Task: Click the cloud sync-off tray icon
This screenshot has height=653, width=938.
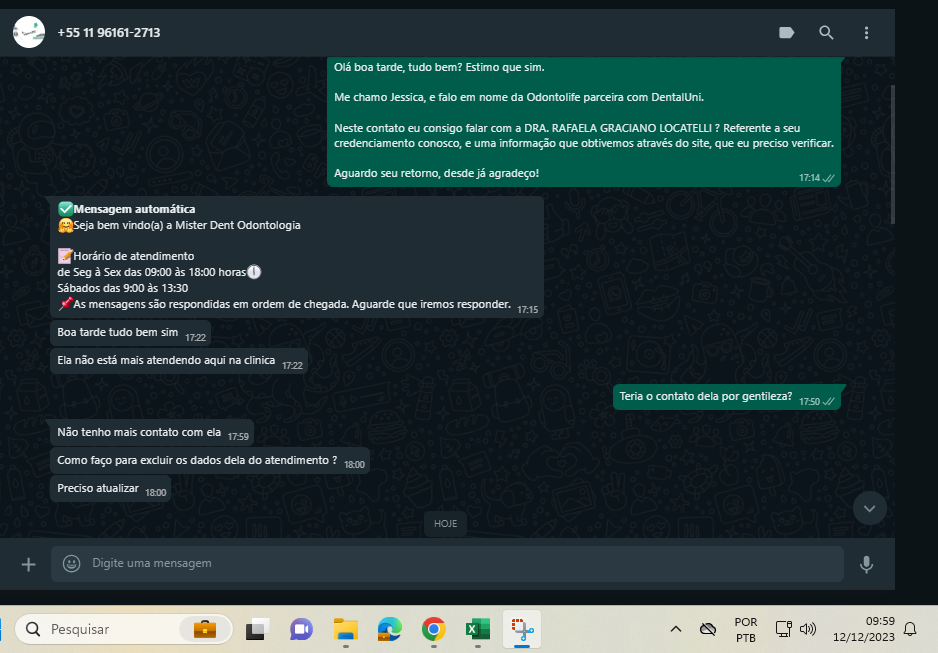Action: 708,629
